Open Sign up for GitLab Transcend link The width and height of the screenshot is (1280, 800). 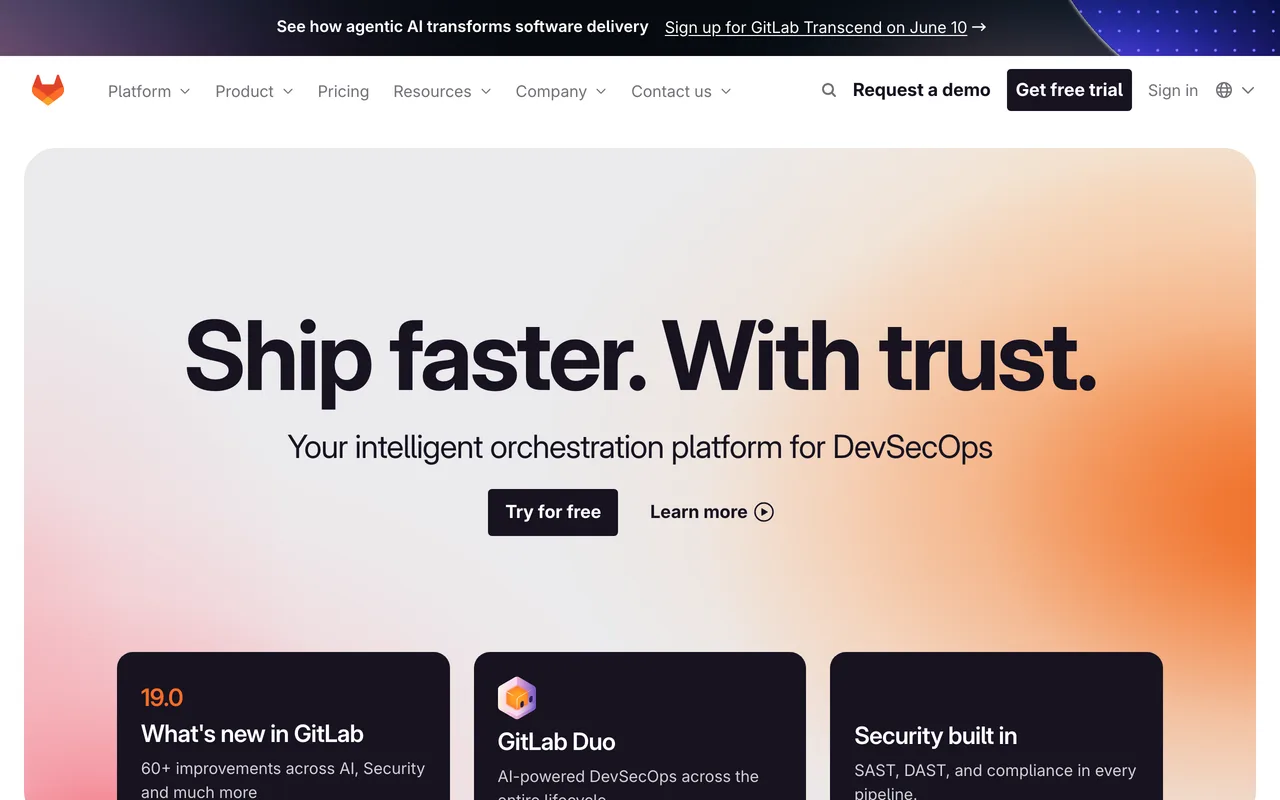point(816,27)
